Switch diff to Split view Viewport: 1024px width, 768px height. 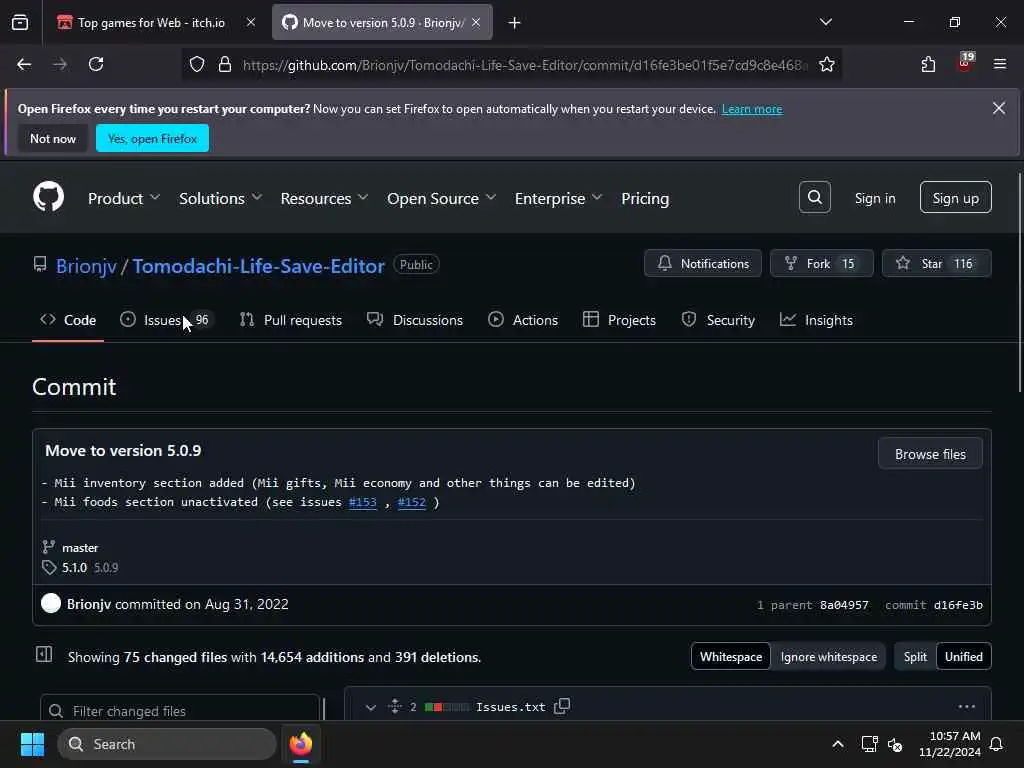point(915,656)
